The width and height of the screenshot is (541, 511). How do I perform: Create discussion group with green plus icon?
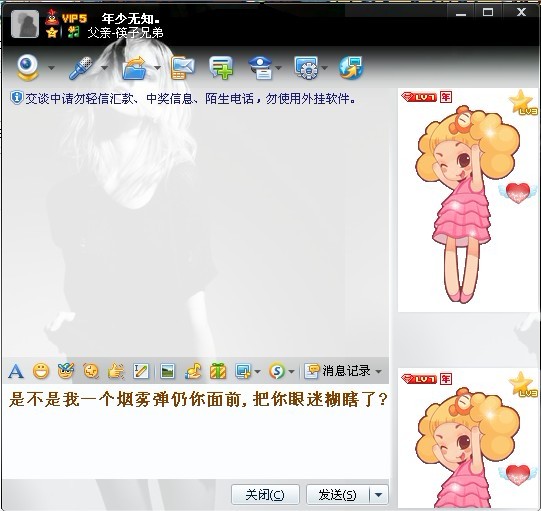[x=221, y=68]
